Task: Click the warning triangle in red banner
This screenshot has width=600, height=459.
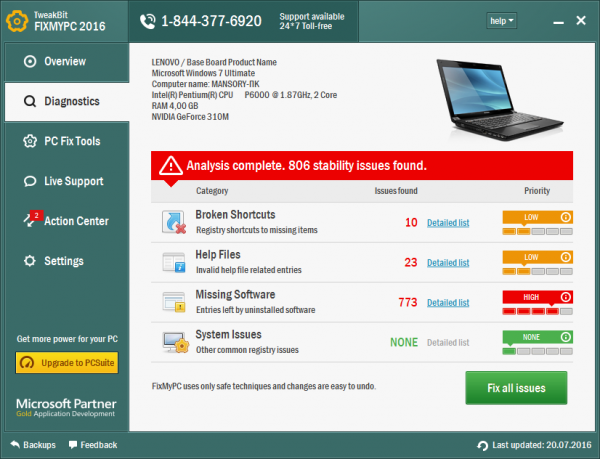Action: [171, 165]
